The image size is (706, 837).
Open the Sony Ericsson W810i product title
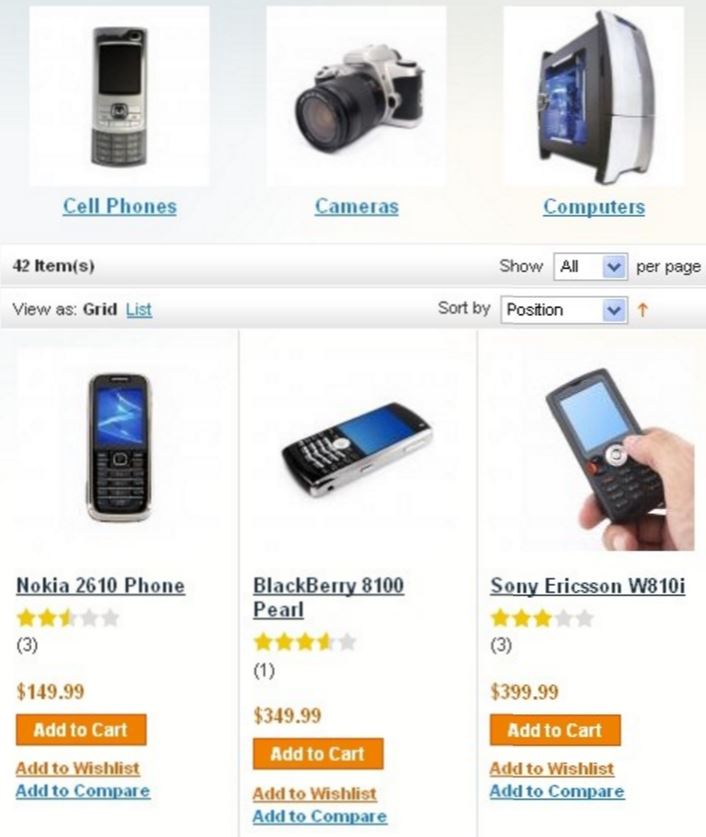tap(588, 586)
